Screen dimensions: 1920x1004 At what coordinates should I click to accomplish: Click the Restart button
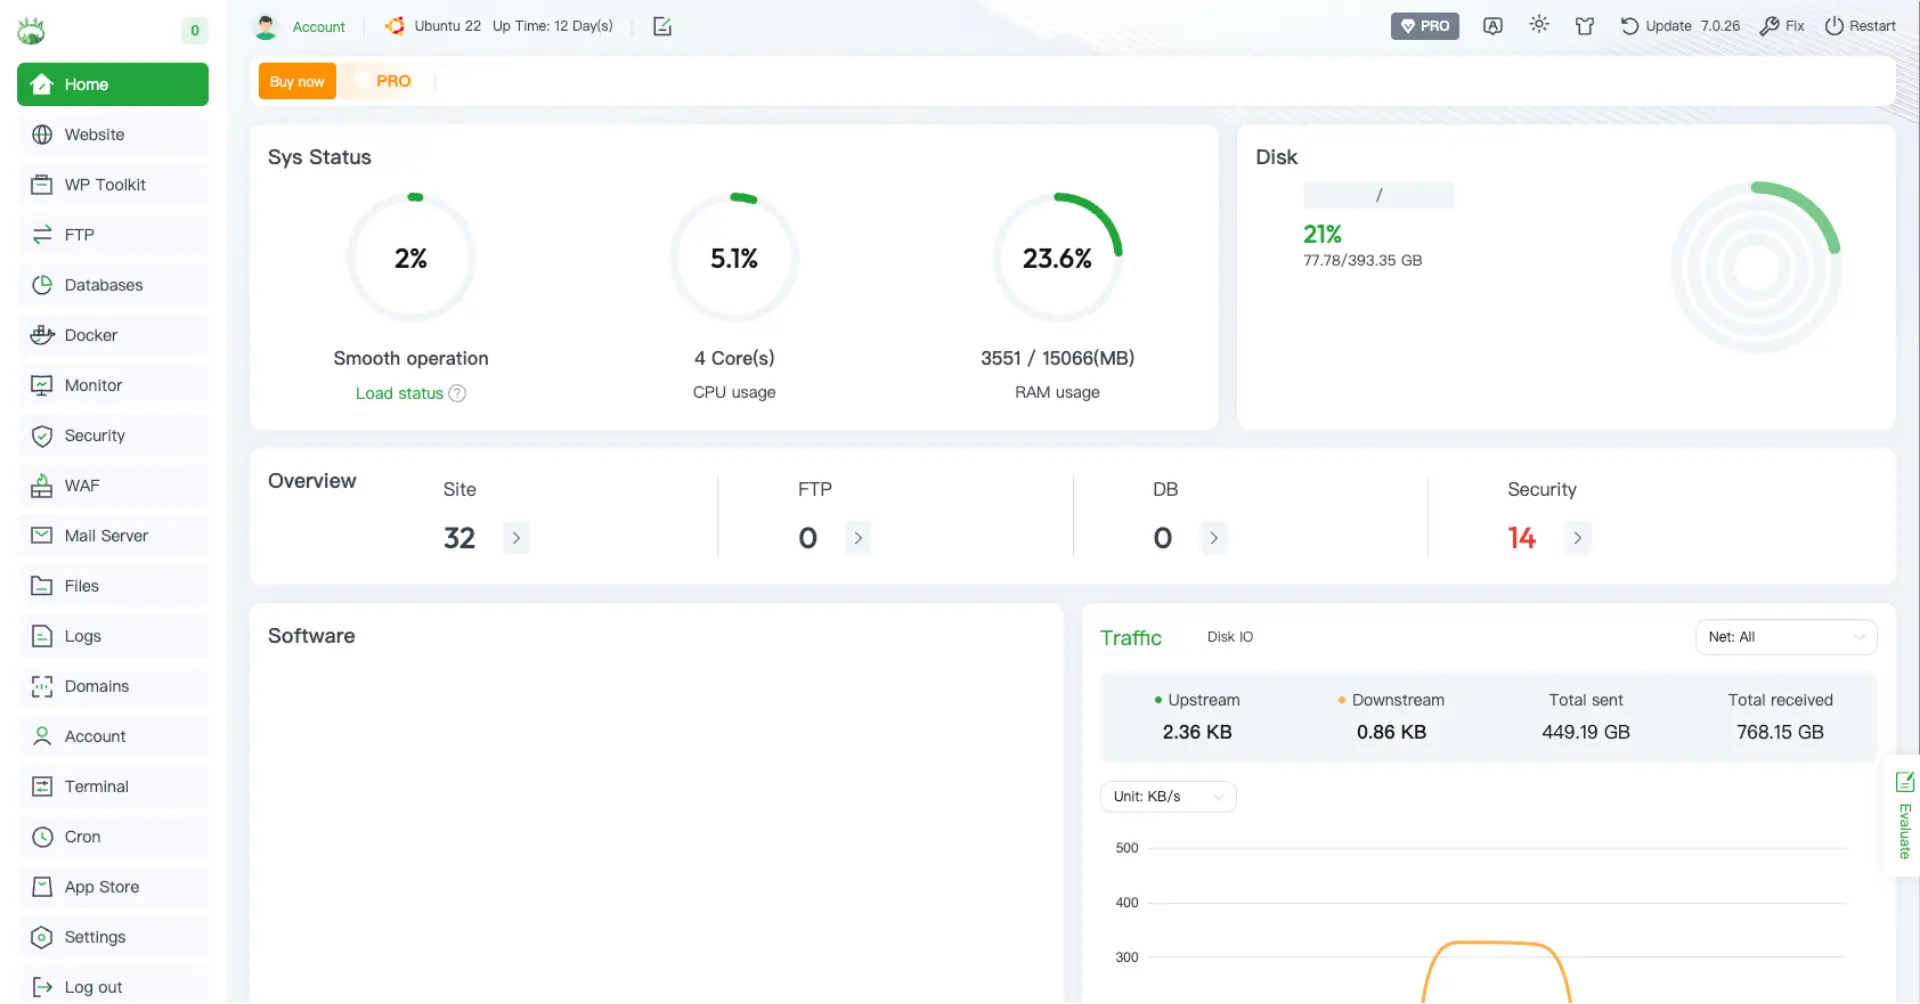pos(1860,26)
